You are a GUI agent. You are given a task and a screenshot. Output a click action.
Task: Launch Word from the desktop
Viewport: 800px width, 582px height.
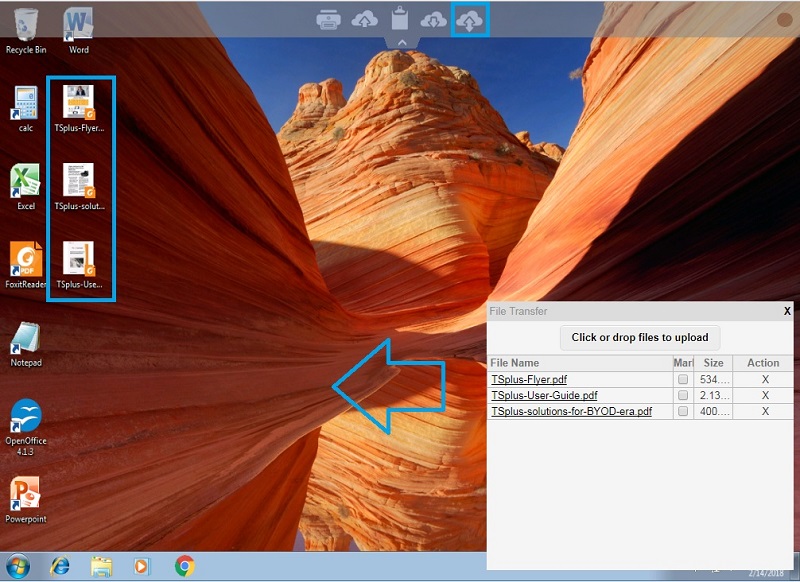pyautogui.click(x=78, y=22)
